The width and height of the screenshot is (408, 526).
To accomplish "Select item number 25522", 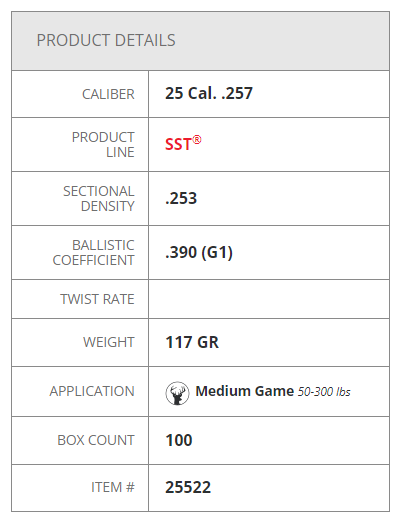I will click(x=188, y=487).
